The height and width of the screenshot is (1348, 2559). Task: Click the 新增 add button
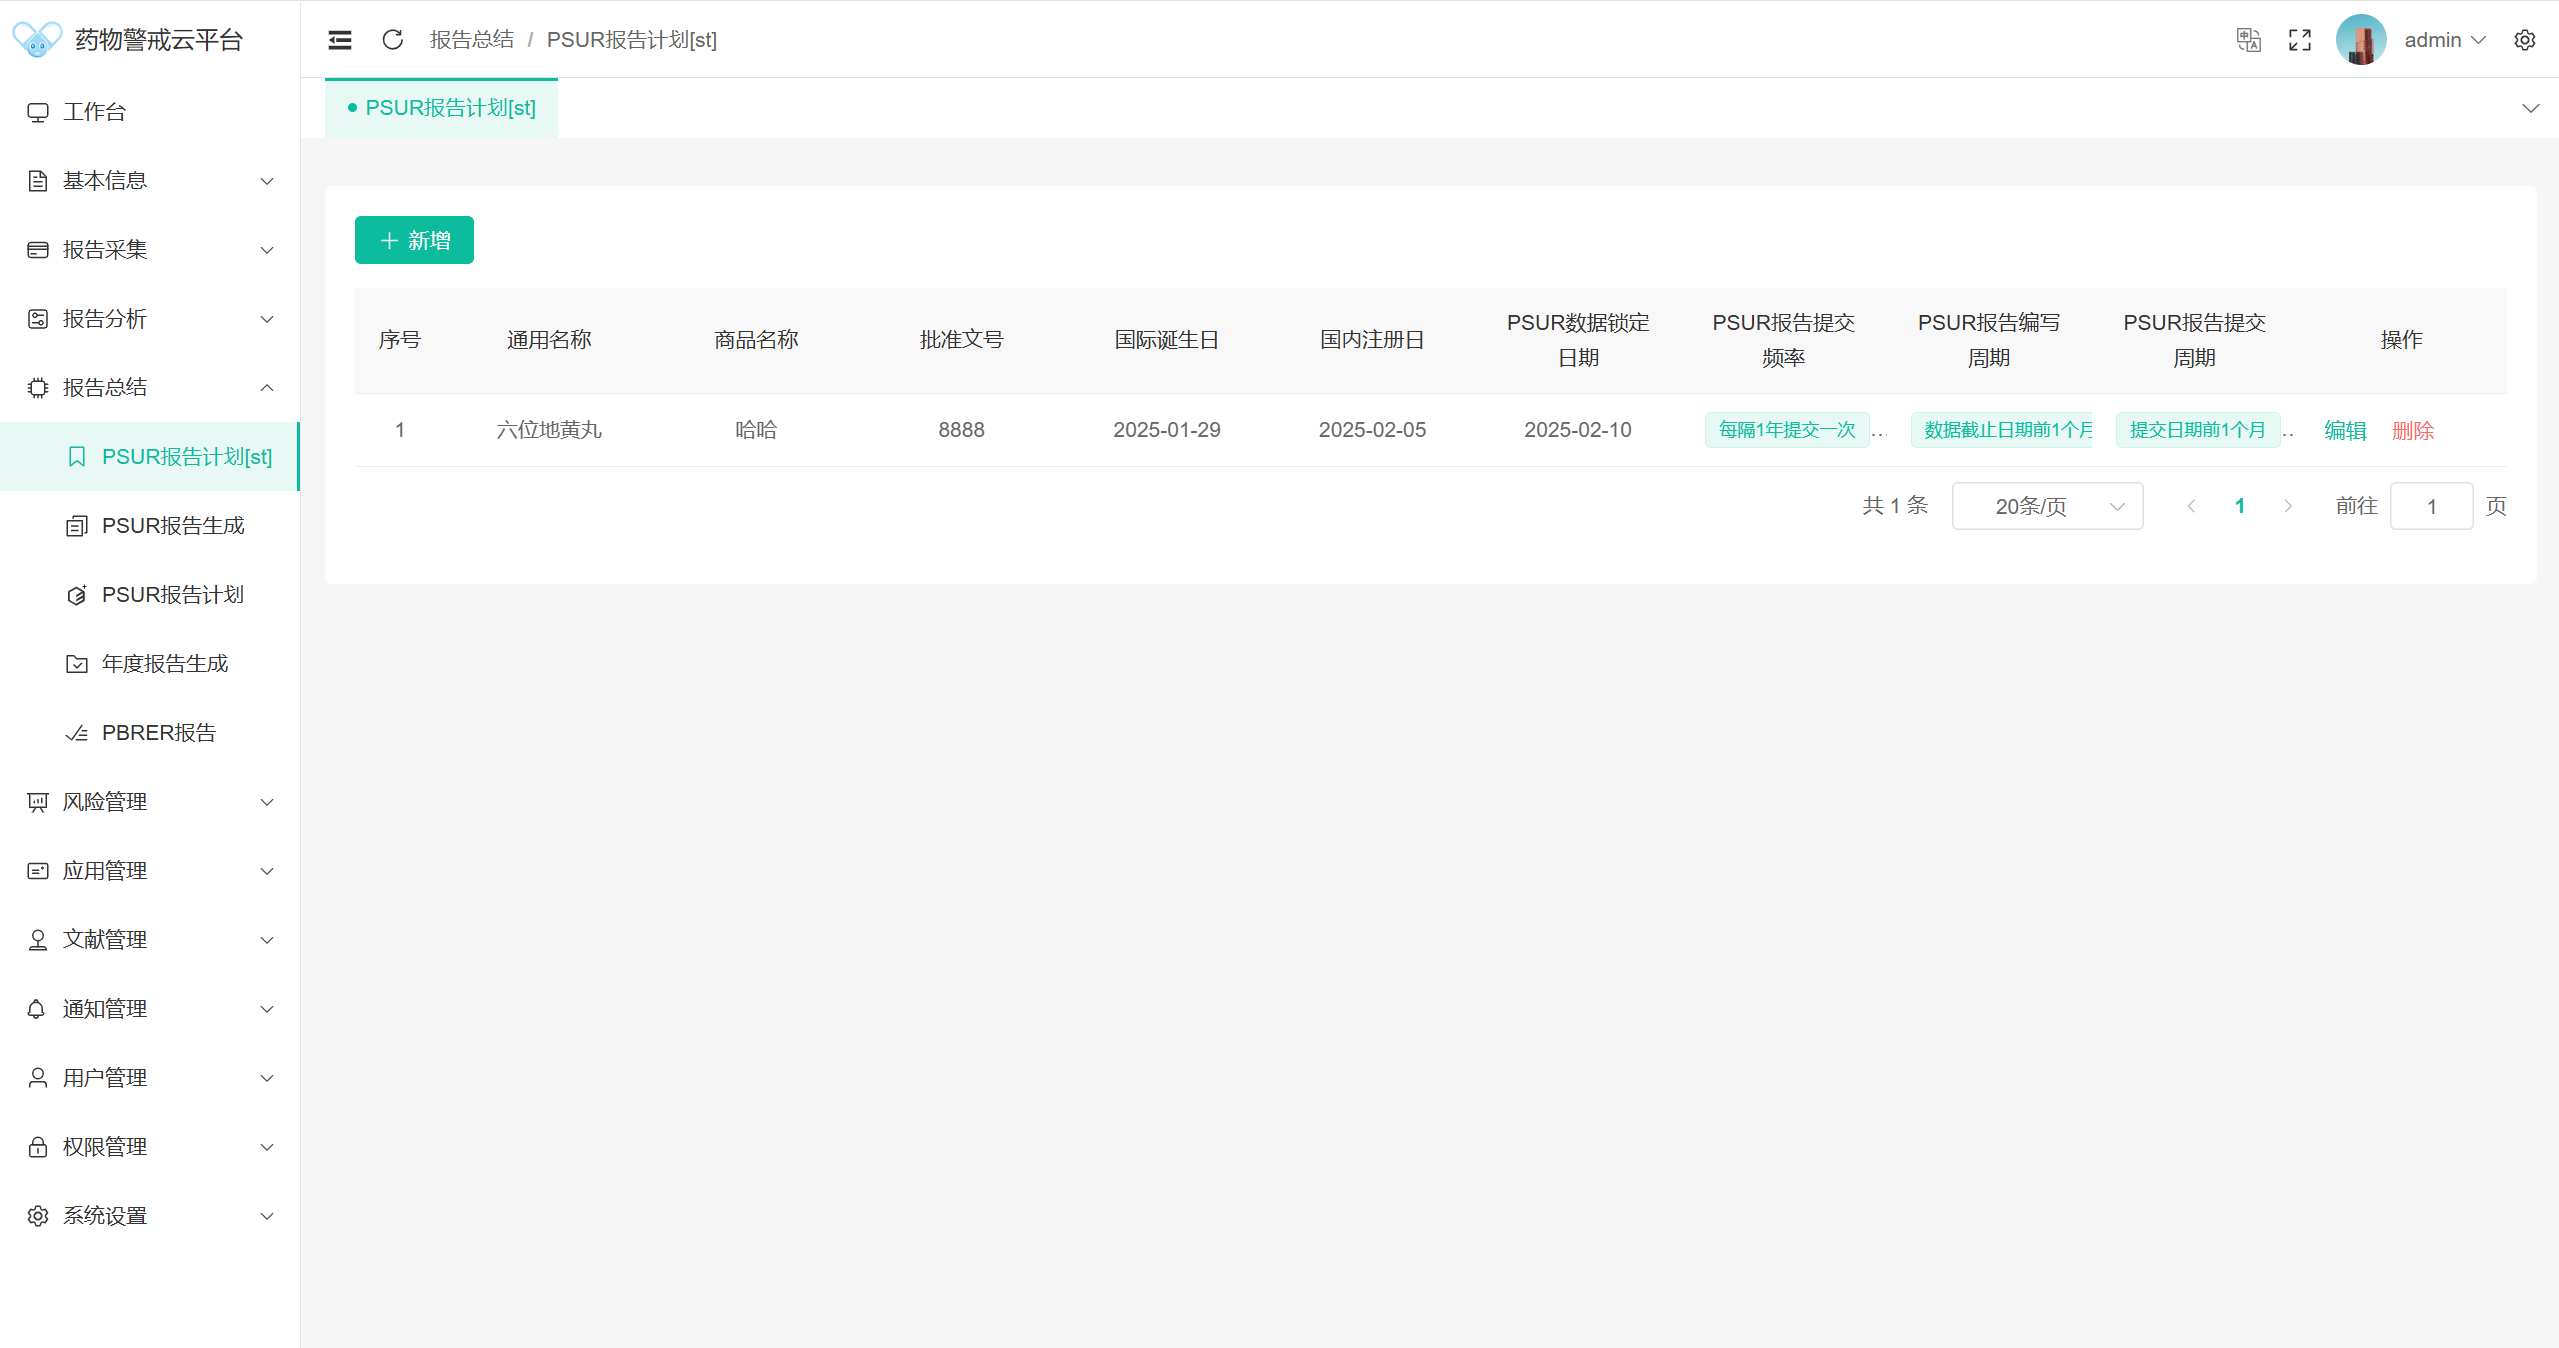click(414, 240)
